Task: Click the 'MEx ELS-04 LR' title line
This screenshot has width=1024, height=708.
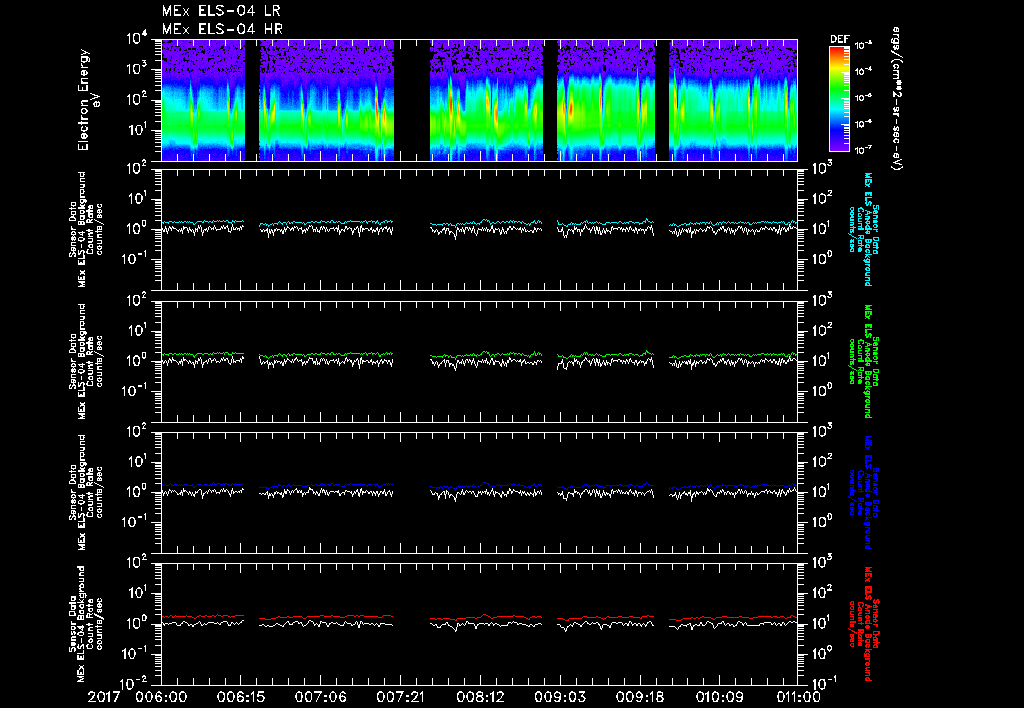Action: tap(221, 11)
